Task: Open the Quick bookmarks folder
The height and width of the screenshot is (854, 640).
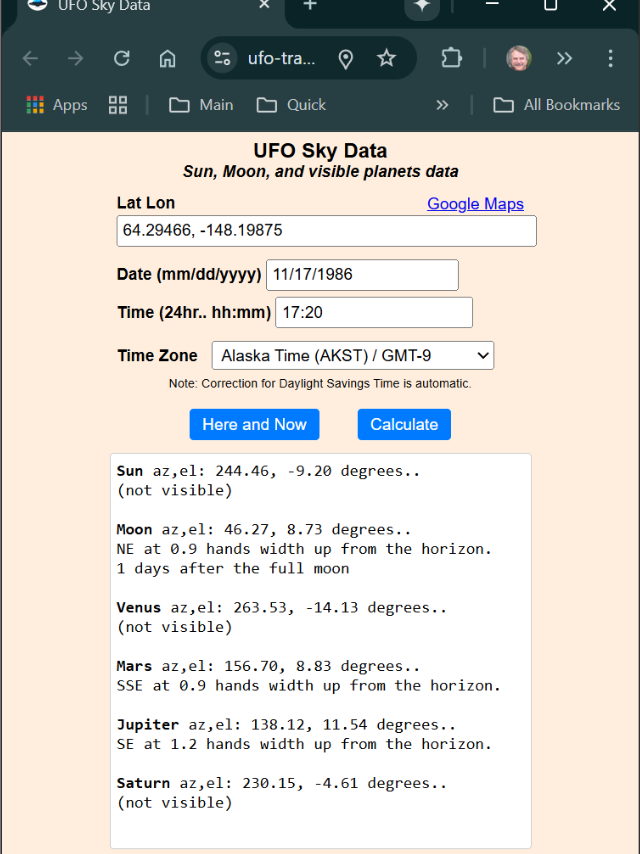Action: (291, 105)
